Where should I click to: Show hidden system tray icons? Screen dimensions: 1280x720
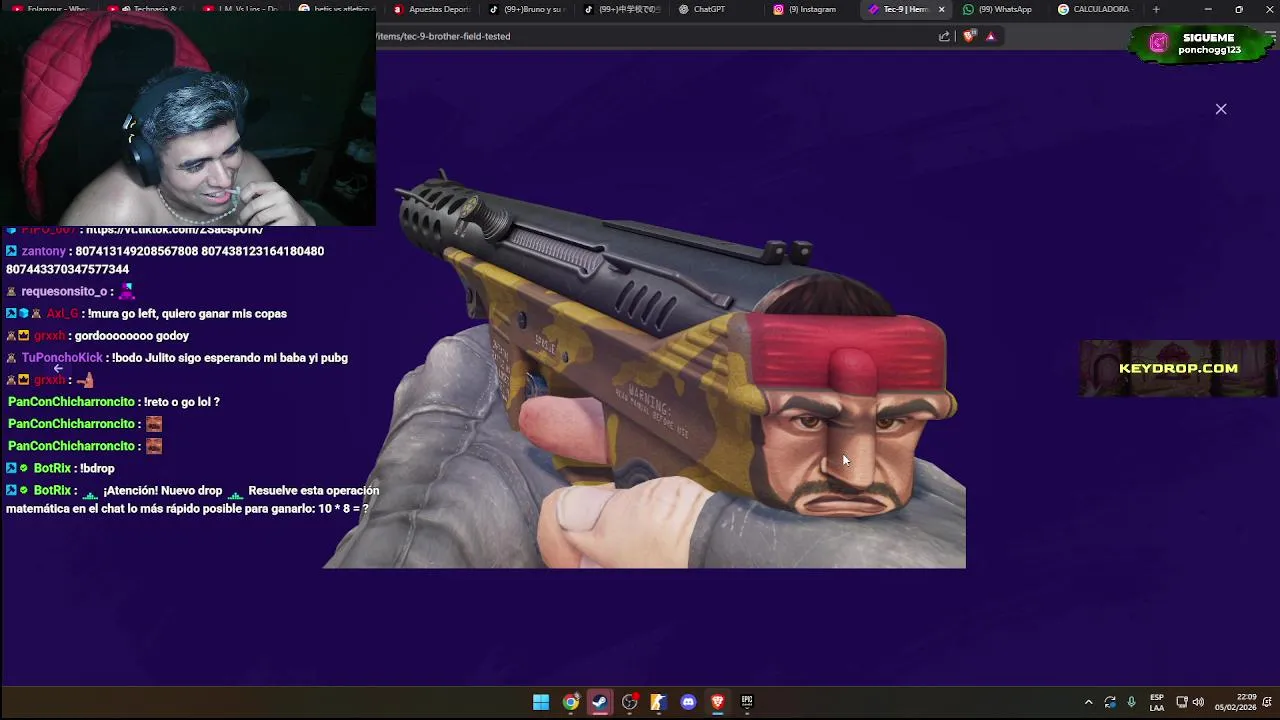point(1088,702)
